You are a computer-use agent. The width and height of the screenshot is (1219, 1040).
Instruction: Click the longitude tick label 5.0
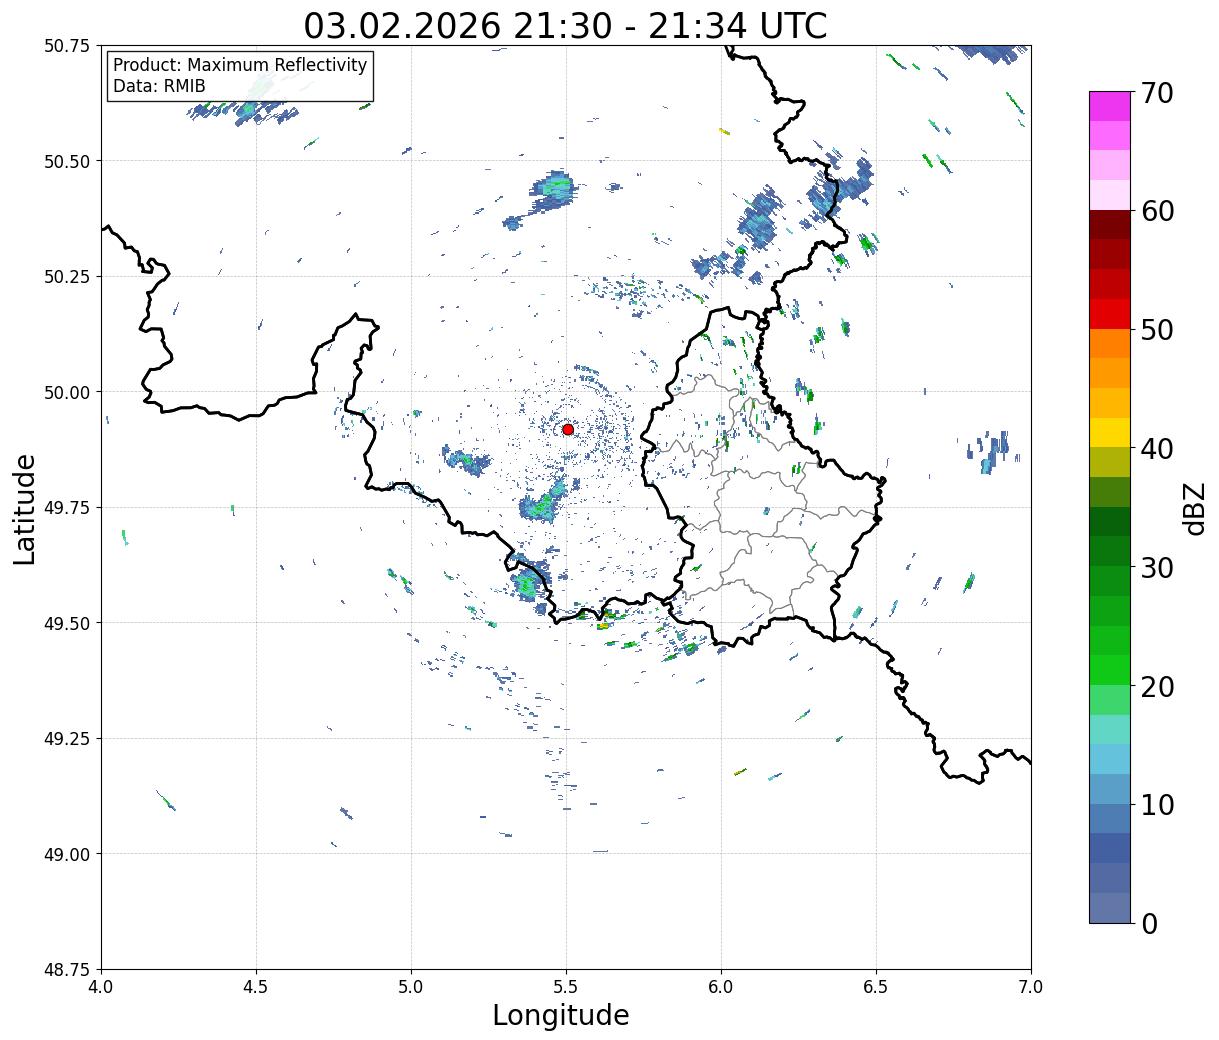[x=411, y=987]
